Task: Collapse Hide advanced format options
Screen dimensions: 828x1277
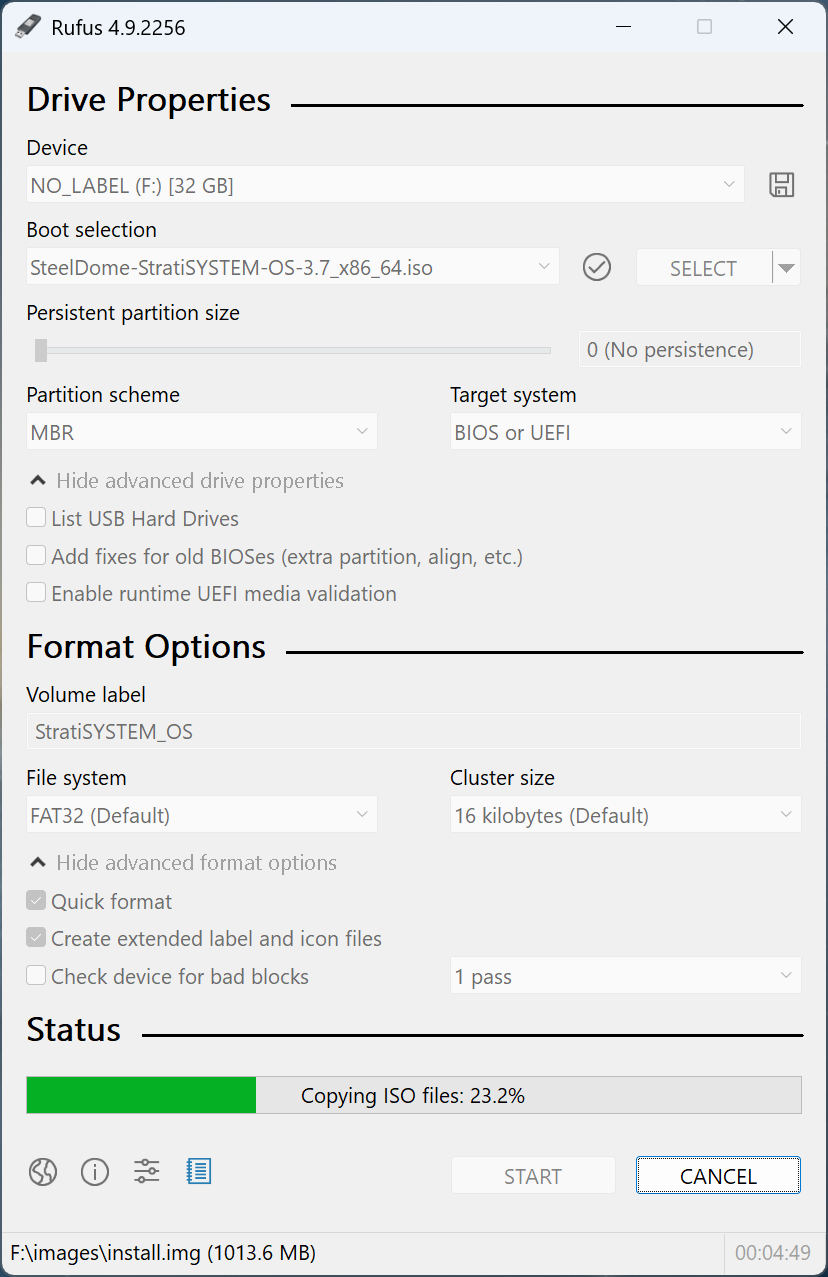Action: coord(182,863)
